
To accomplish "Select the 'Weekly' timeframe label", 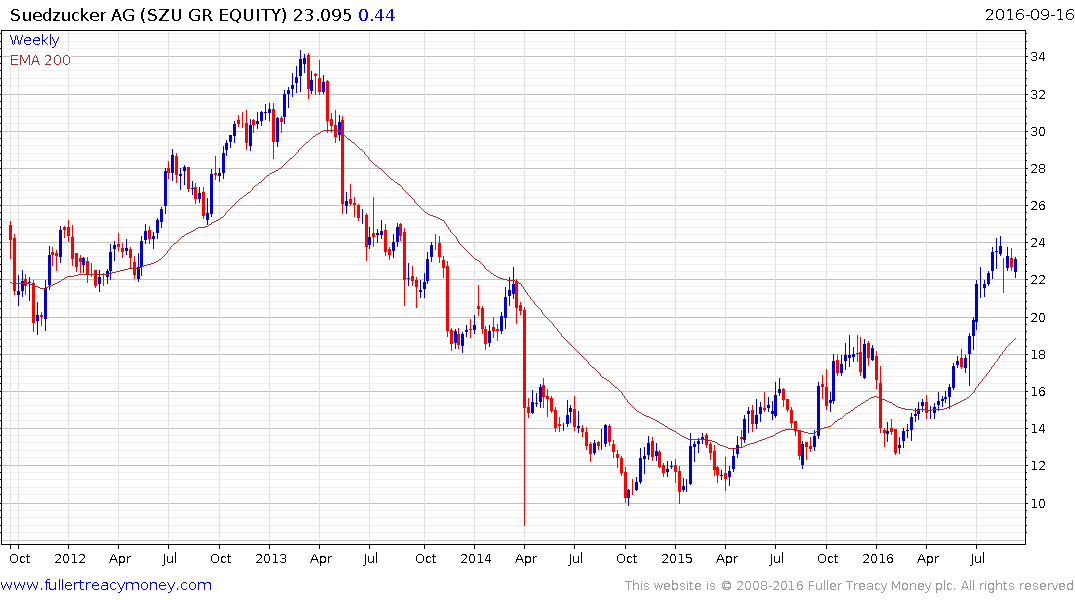I will [34, 40].
